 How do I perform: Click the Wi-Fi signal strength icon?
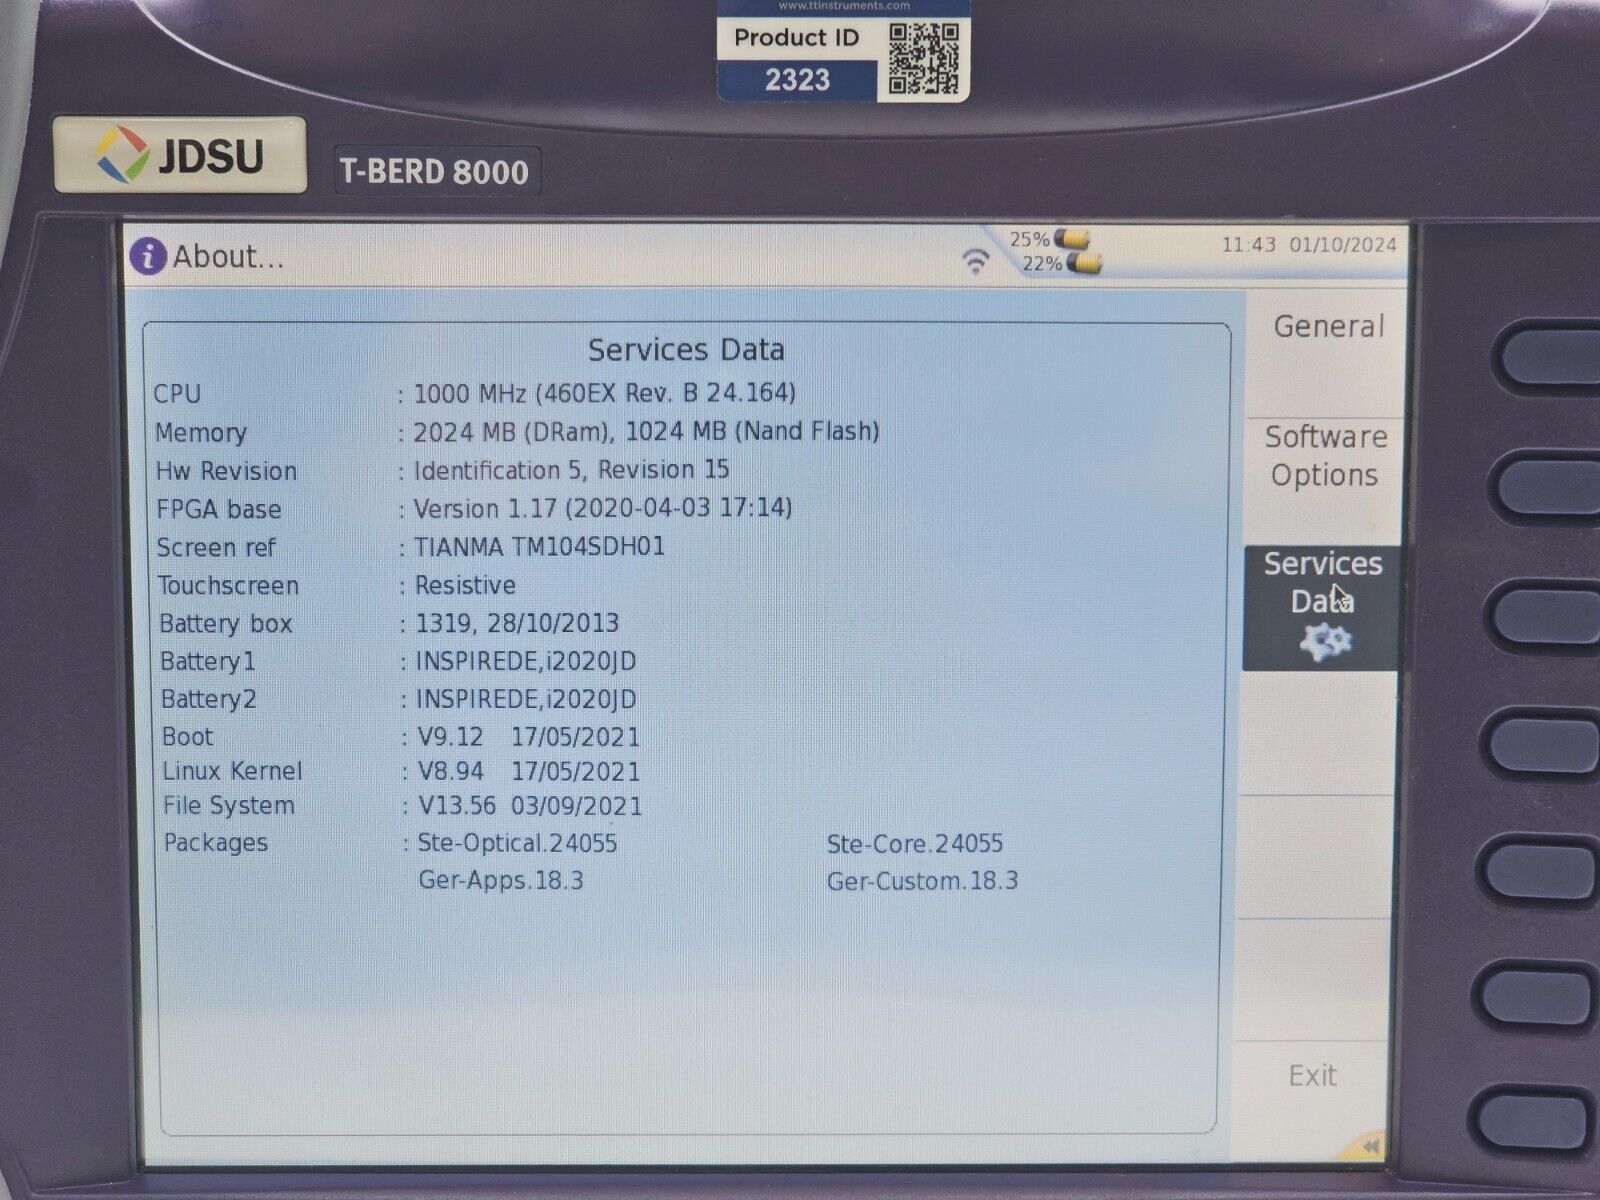click(978, 259)
